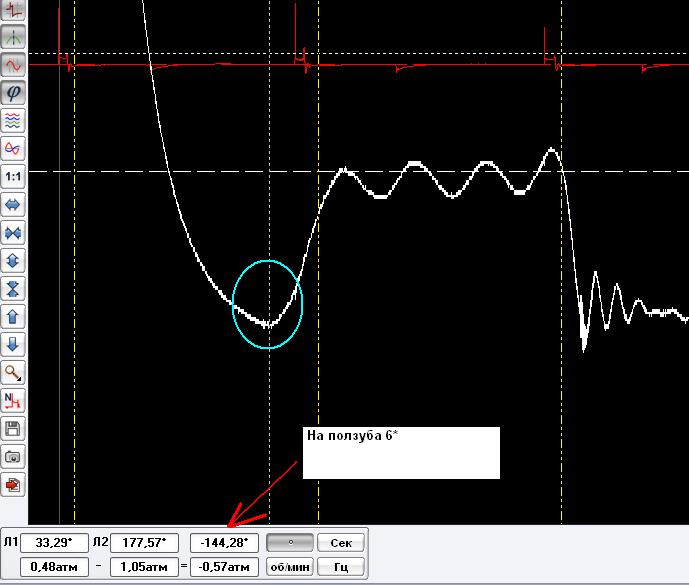The image size is (689, 585).
Task: Click the Л2 angle field showing 177,57°
Action: (145, 543)
